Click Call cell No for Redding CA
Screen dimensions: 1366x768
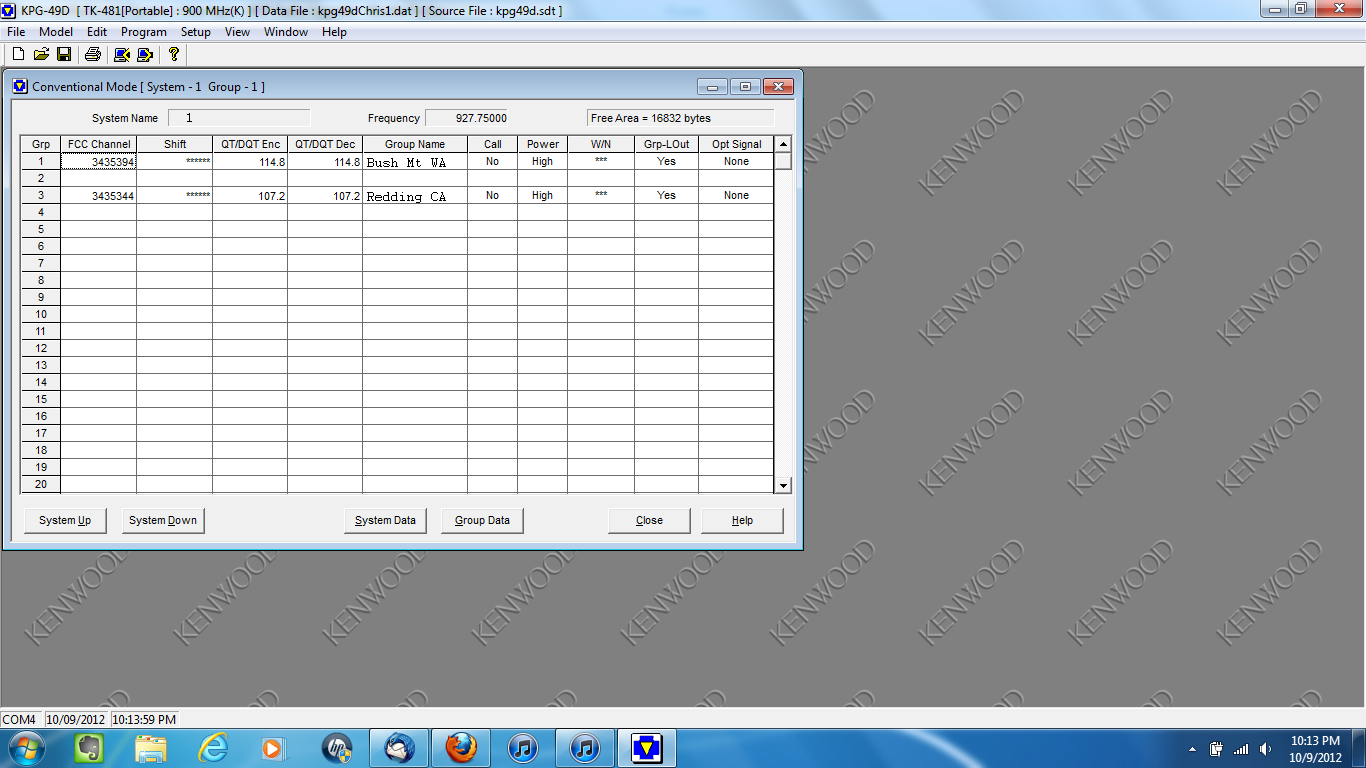(492, 196)
